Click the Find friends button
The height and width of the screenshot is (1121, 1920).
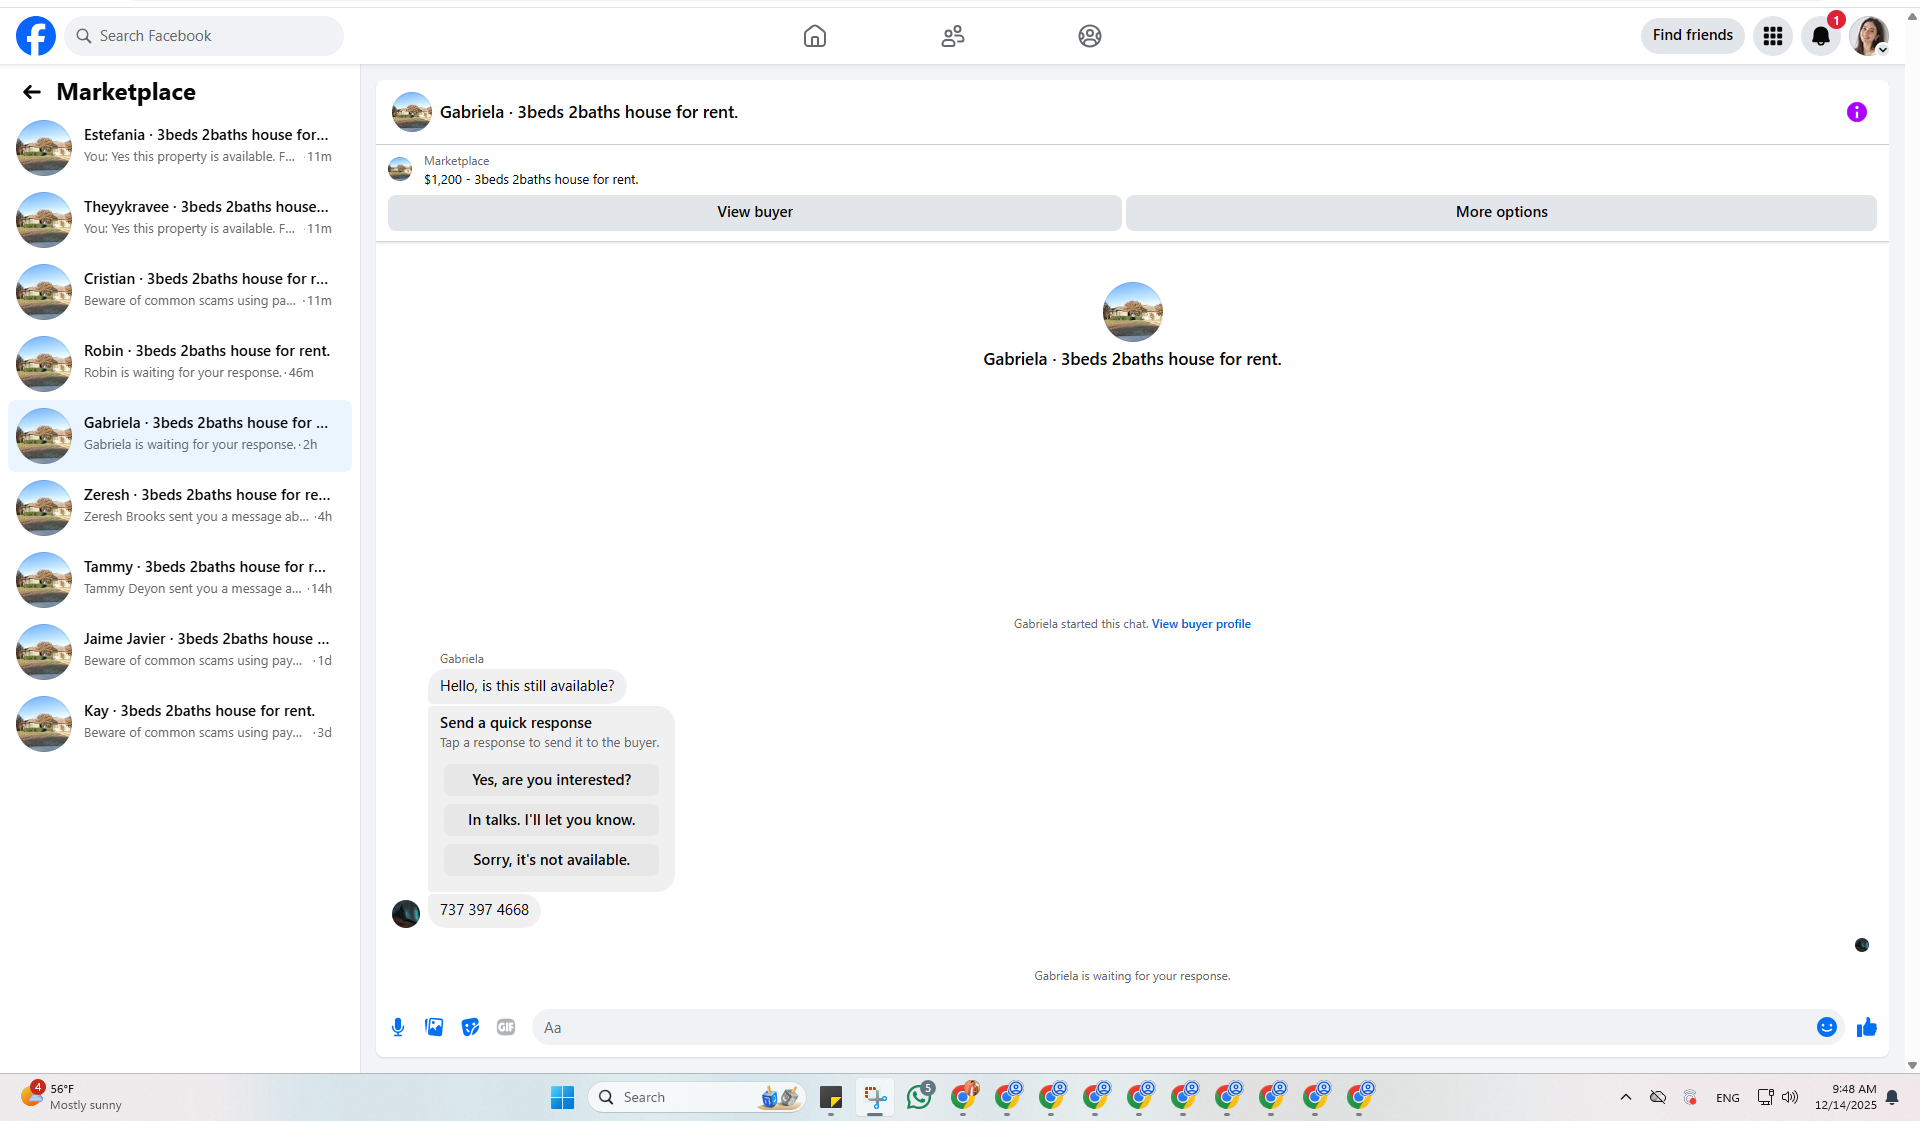point(1693,35)
